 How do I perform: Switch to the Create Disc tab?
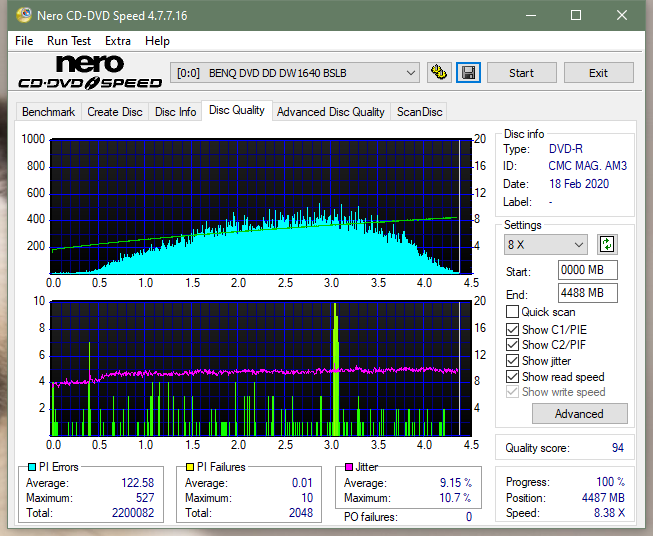click(115, 112)
